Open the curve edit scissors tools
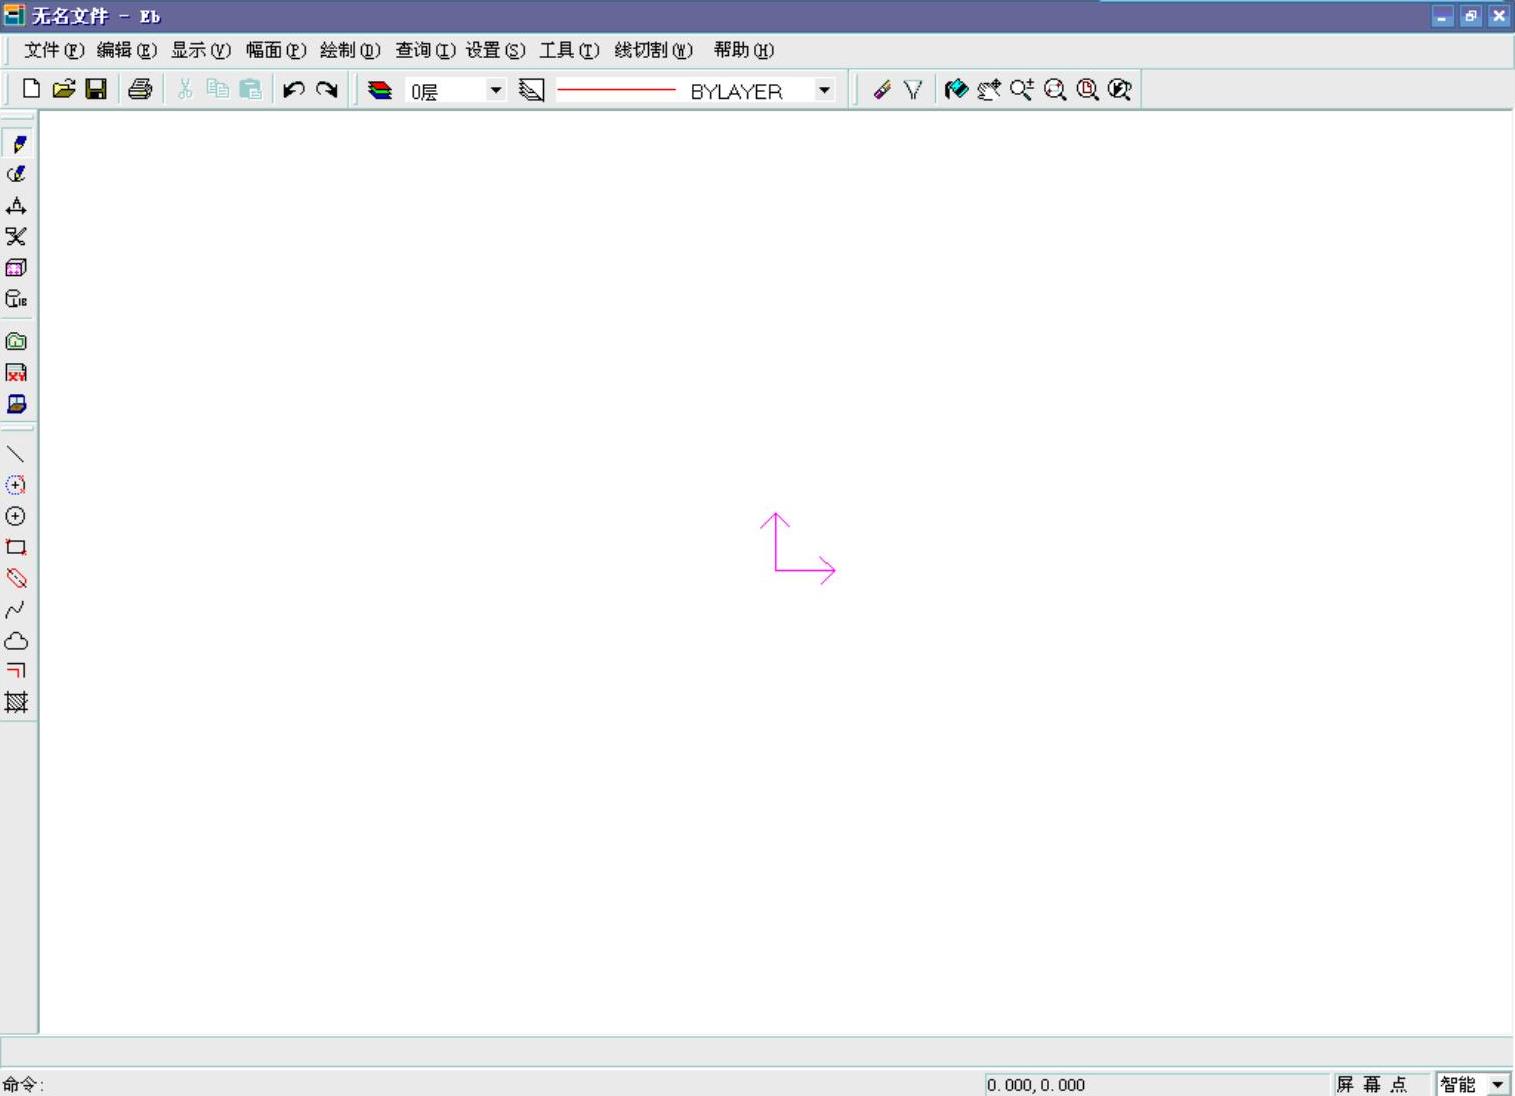This screenshot has height=1096, width=1515. [x=16, y=237]
